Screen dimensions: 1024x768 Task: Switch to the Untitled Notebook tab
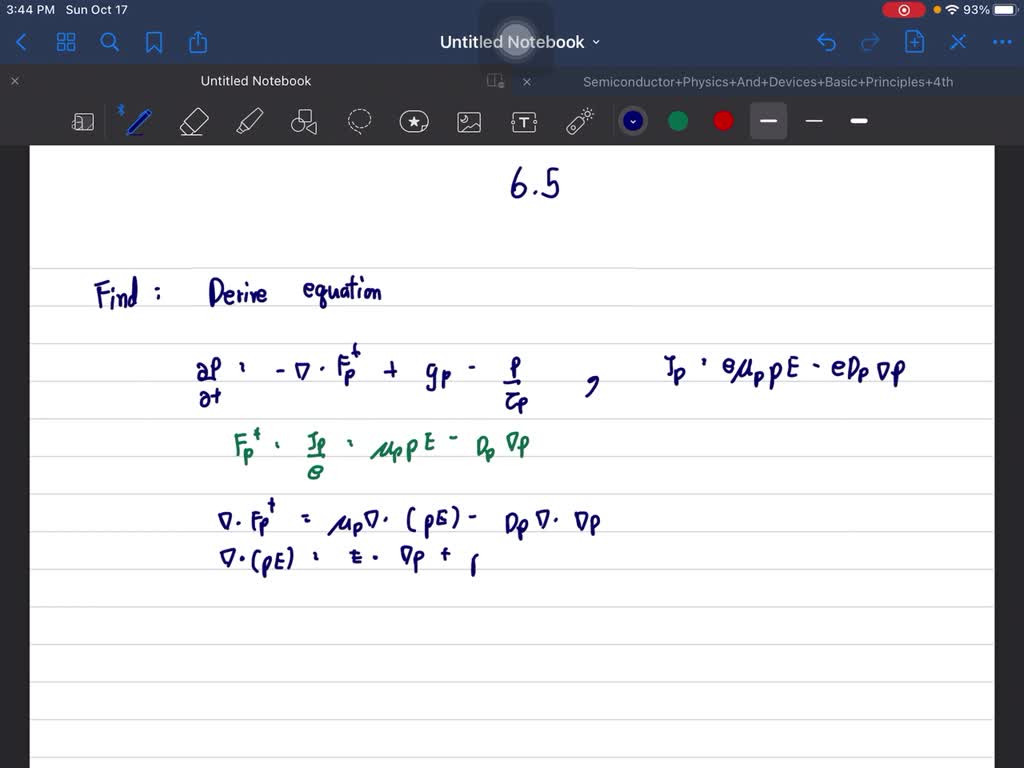tap(255, 81)
